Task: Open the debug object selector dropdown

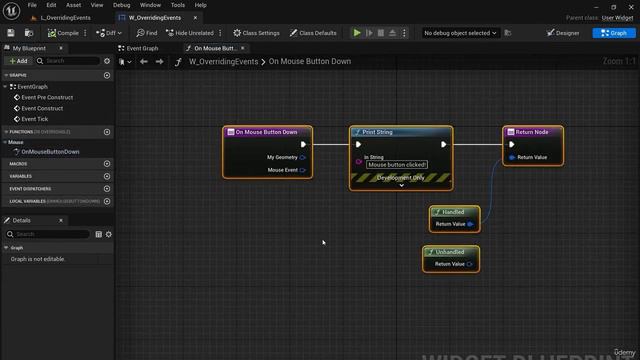Action: (460, 33)
